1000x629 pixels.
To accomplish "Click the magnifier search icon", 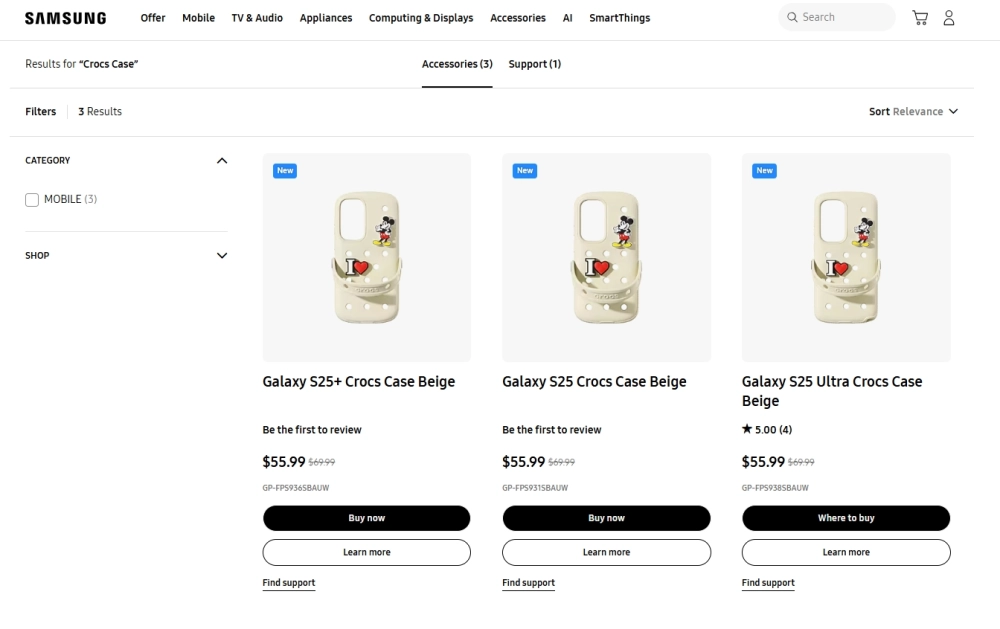I will click(793, 17).
